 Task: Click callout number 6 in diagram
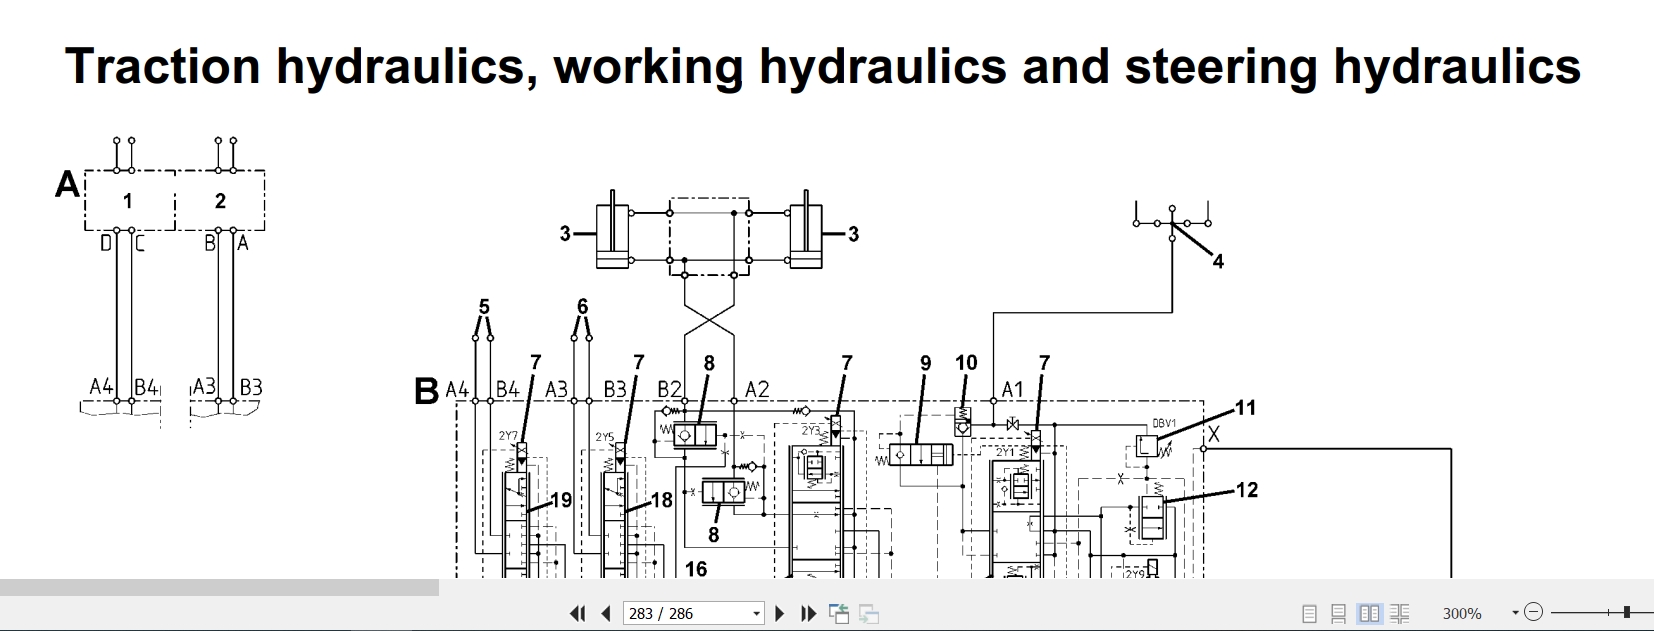[x=582, y=306]
